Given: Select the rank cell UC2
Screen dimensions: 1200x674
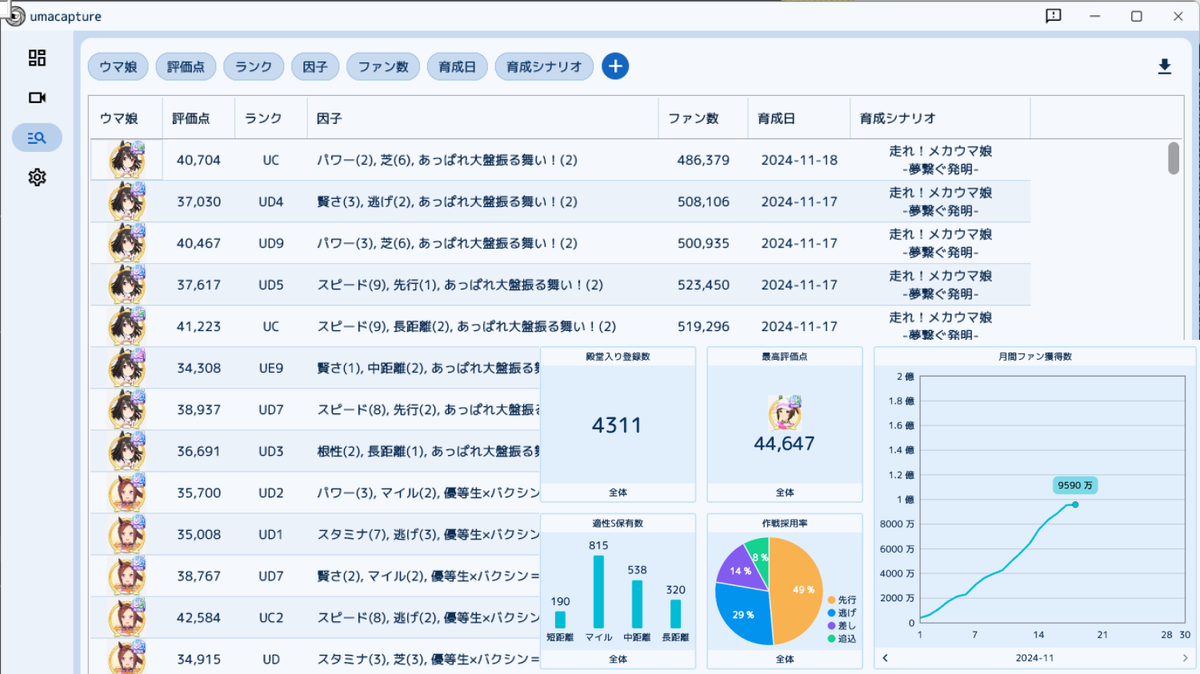Looking at the screenshot, I should tap(271, 618).
